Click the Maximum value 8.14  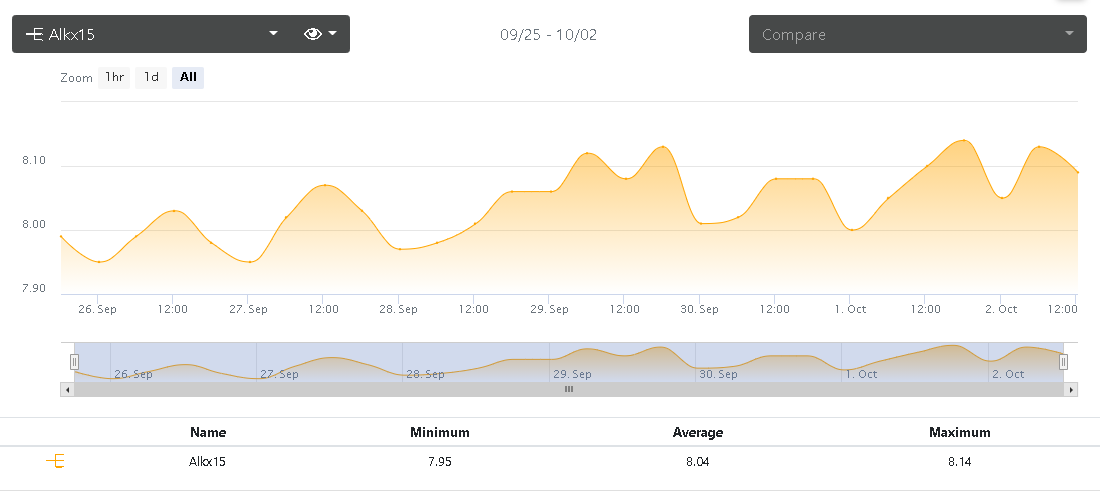click(960, 462)
